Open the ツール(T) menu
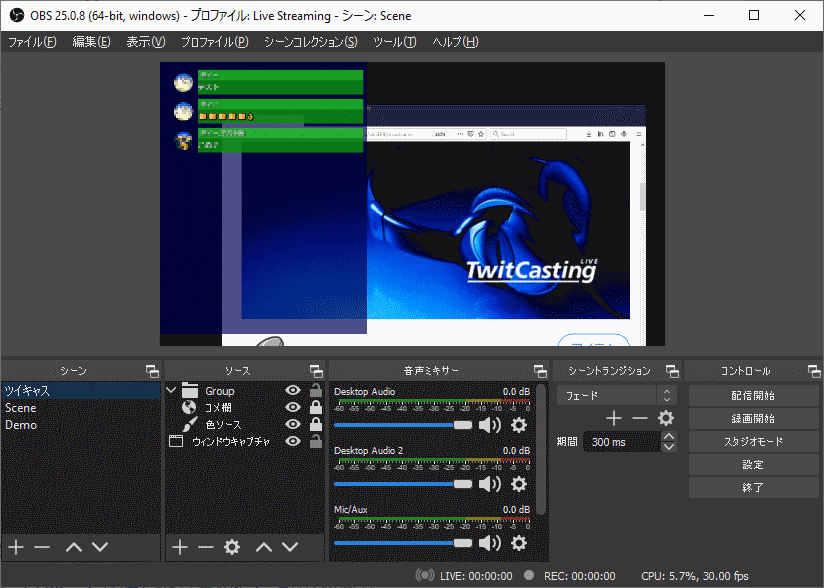The height and width of the screenshot is (588, 824). point(395,42)
